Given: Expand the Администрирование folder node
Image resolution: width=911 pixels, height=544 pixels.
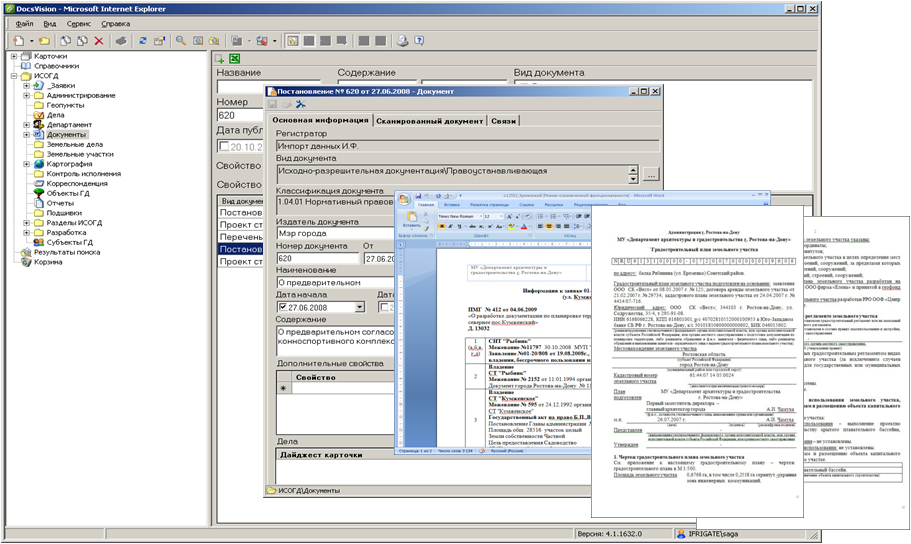Looking at the screenshot, I should 26,96.
